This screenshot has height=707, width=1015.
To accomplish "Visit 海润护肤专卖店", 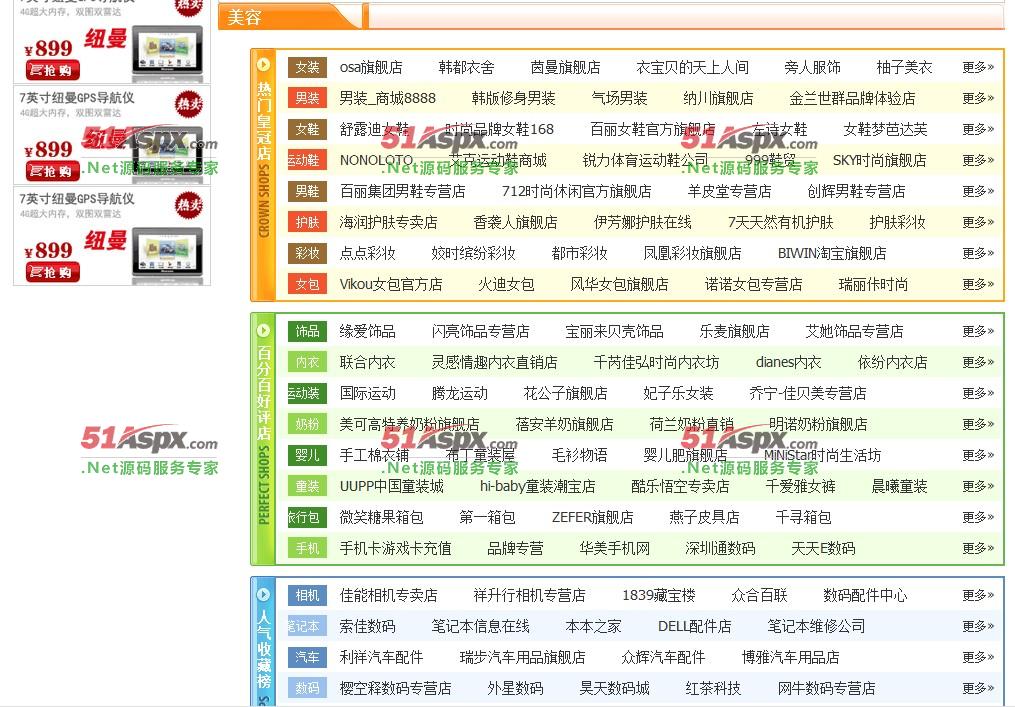I will 388,223.
